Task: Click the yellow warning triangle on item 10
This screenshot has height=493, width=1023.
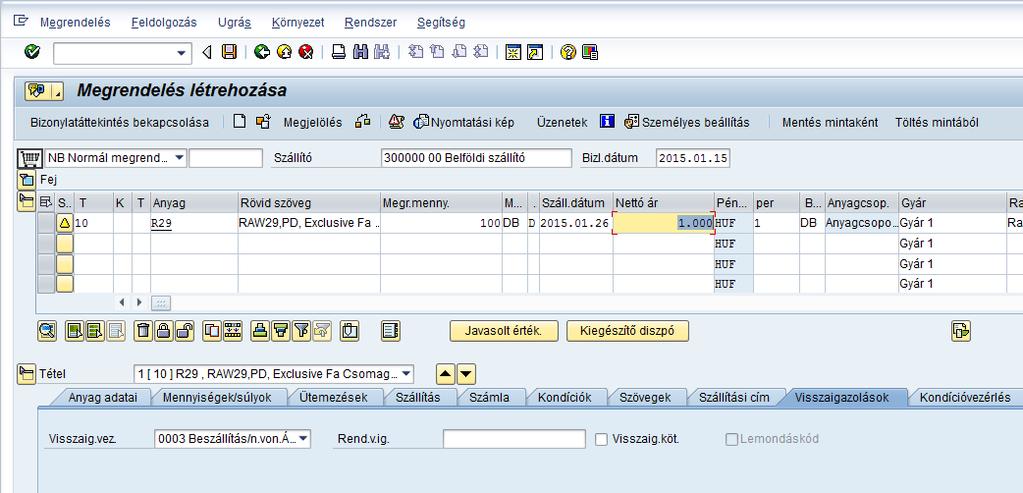Action: pos(65,223)
